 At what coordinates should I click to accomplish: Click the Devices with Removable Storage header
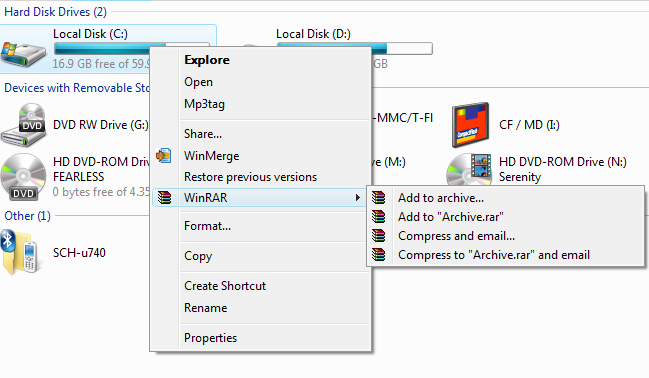[77, 88]
